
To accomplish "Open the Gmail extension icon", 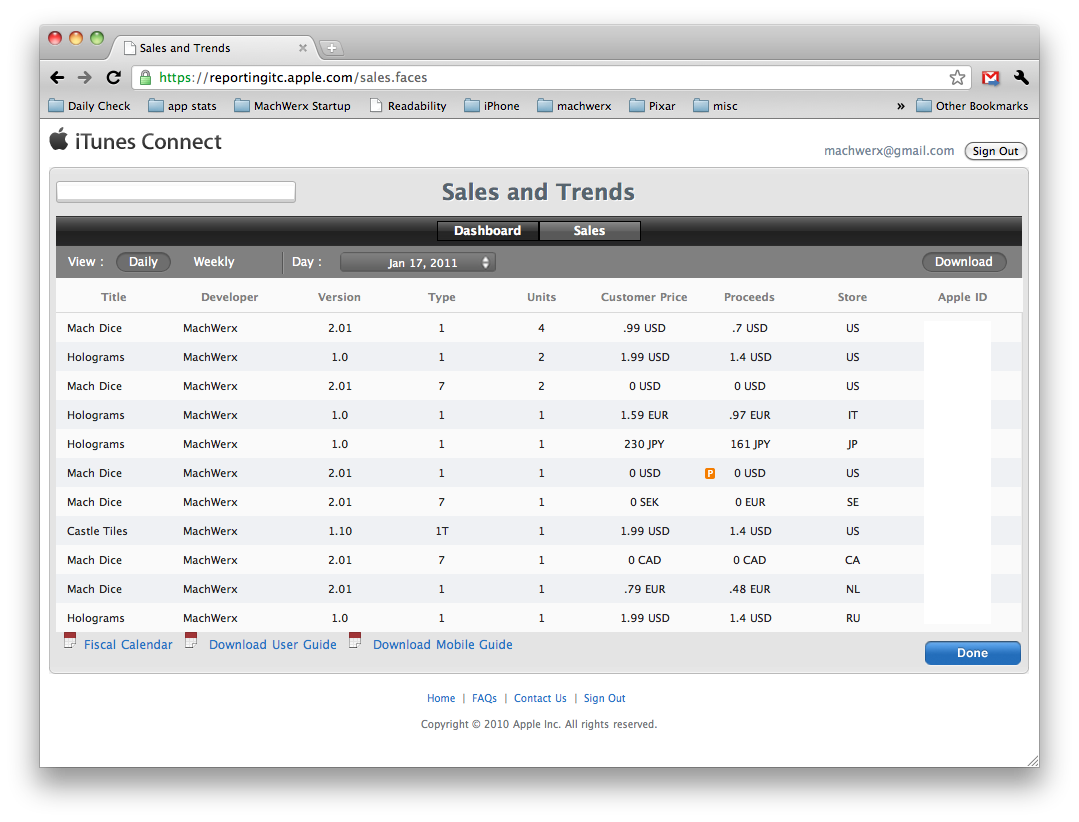I will (990, 78).
